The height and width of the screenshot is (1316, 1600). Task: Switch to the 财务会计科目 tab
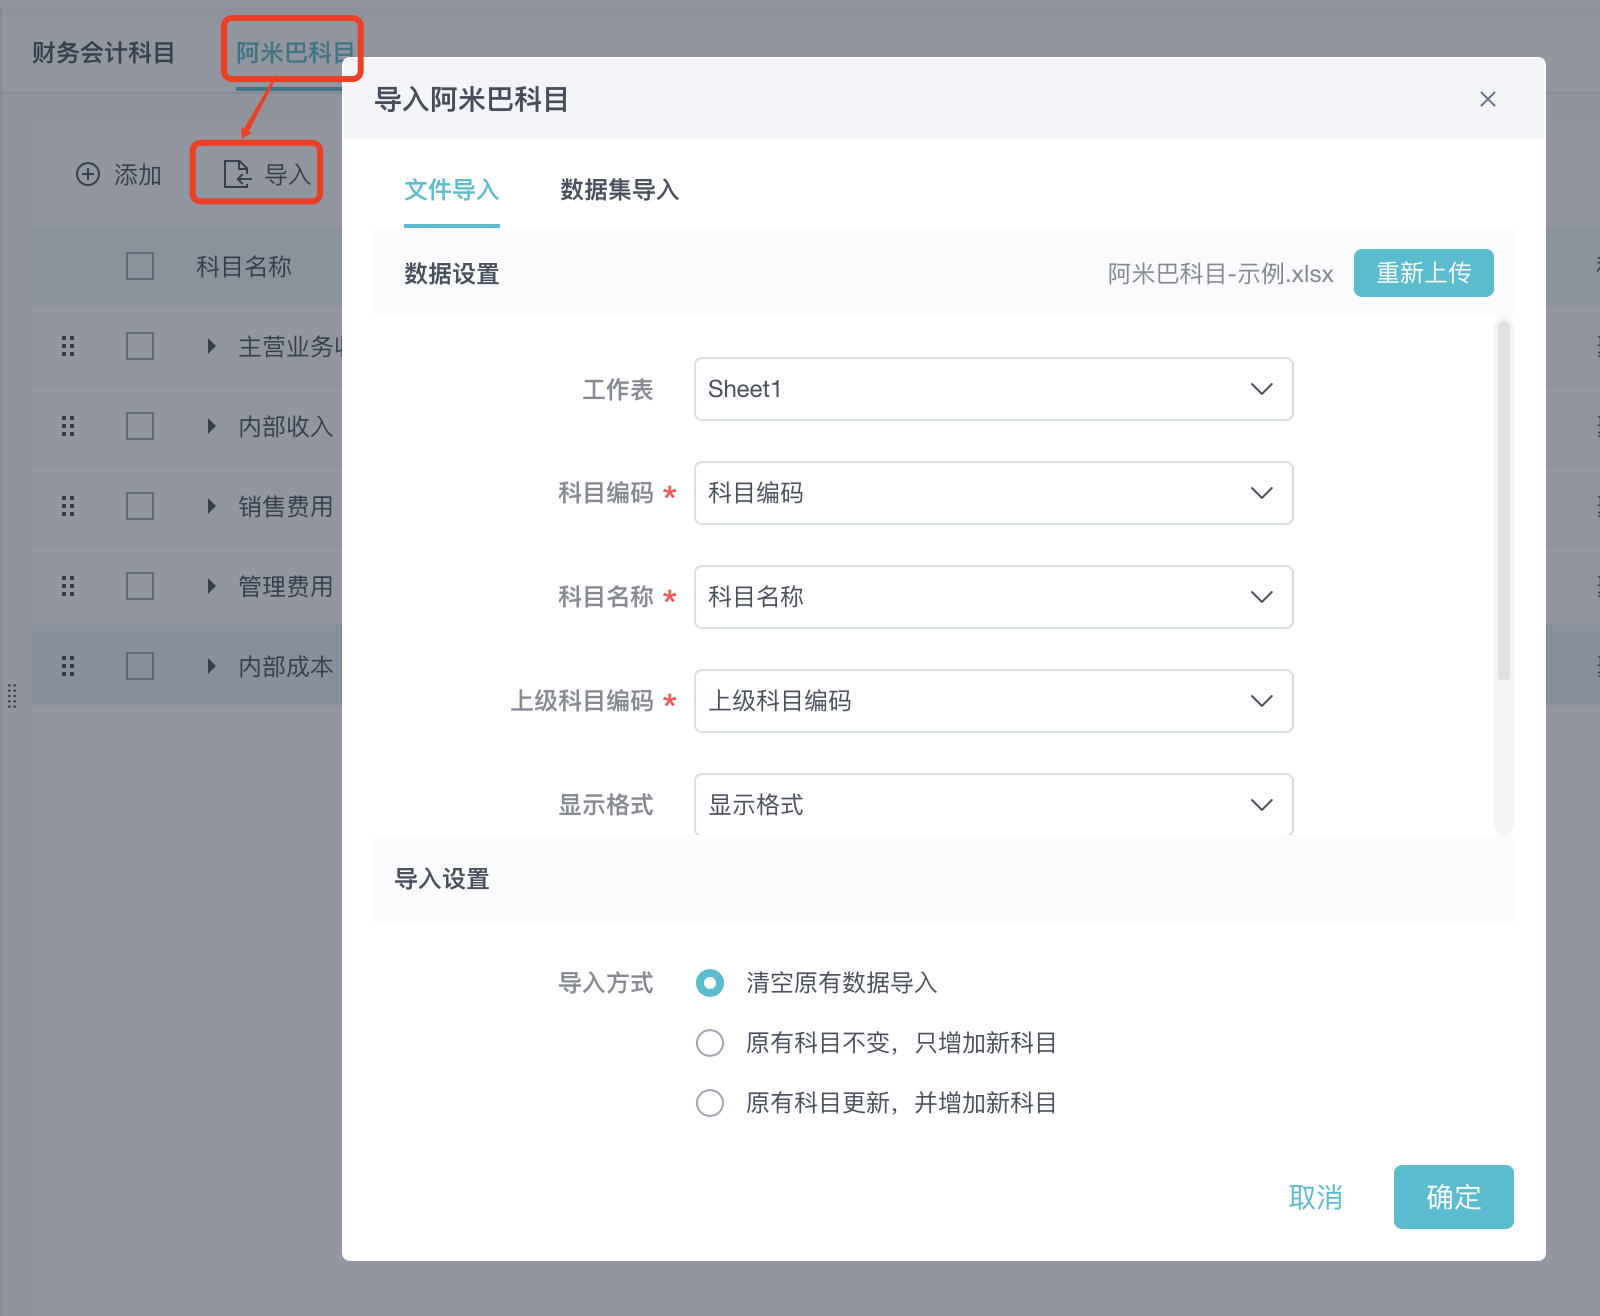click(x=103, y=52)
